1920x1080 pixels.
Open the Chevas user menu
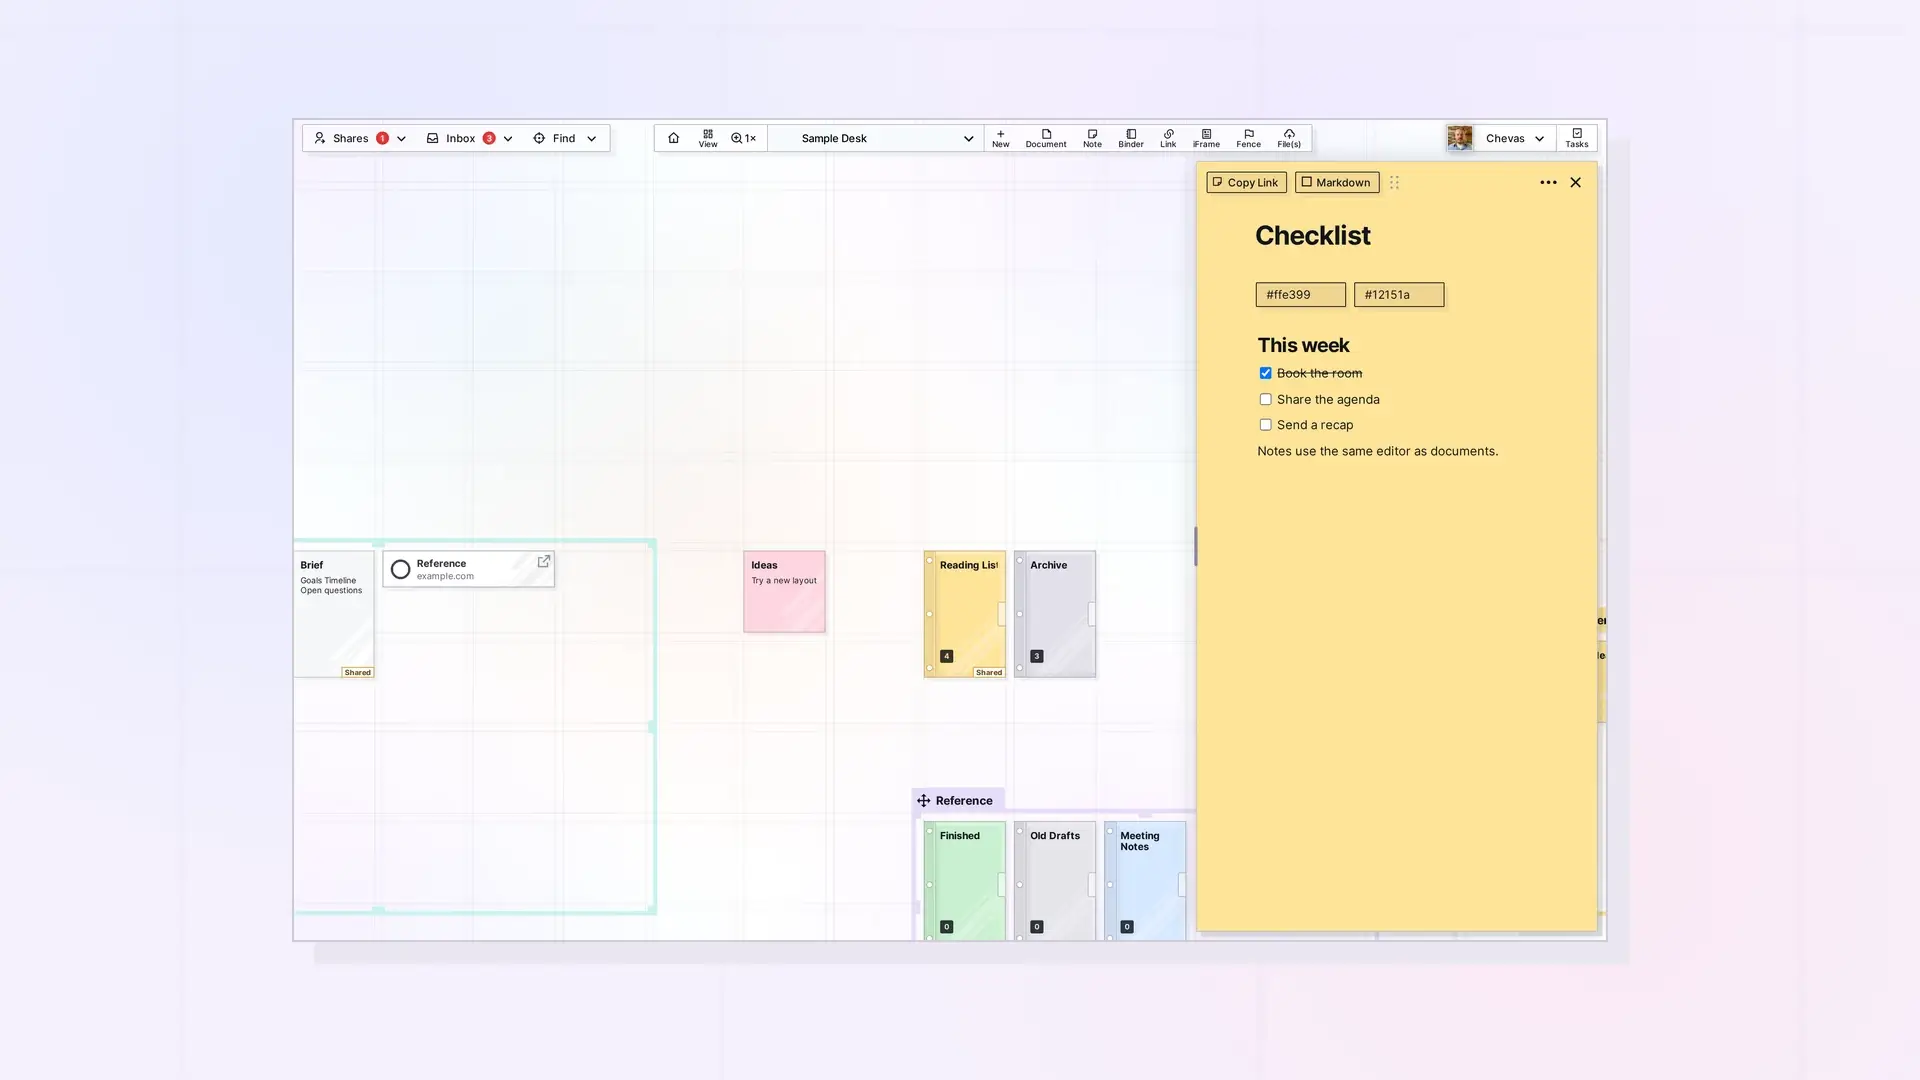[x=1515, y=138]
